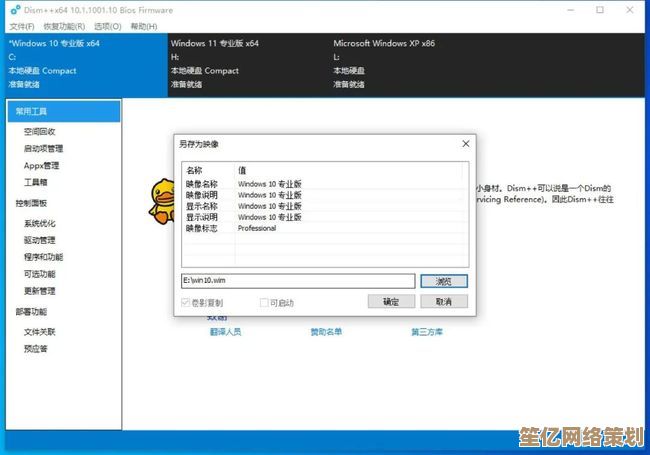
Task: Click the 浏览 browse button
Action: (444, 281)
